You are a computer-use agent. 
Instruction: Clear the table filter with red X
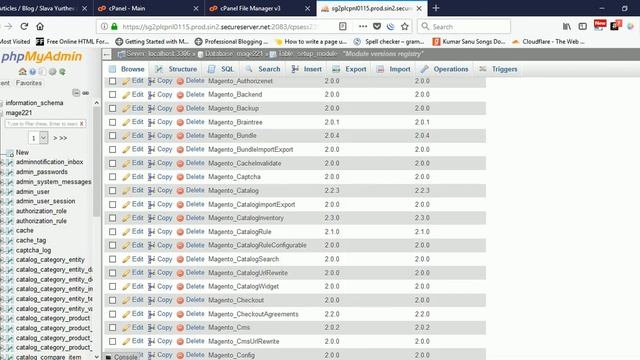[82, 123]
